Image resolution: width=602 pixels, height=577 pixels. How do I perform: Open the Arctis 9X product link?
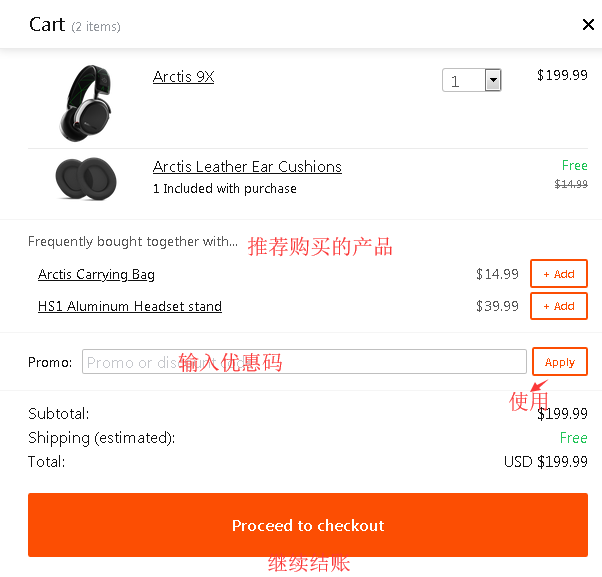point(183,77)
